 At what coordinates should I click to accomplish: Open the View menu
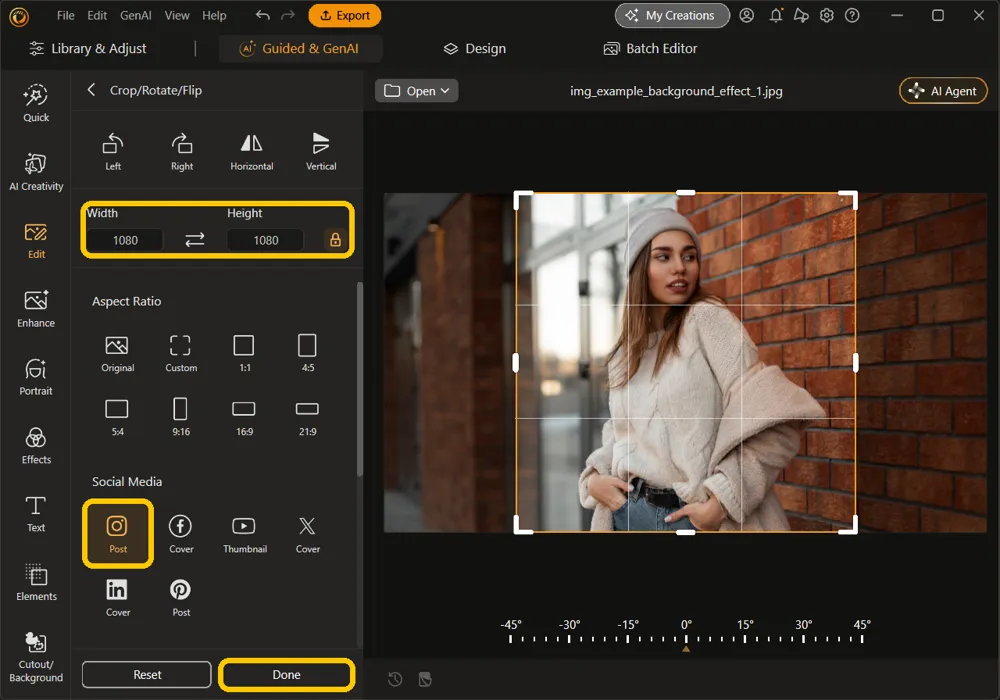point(177,15)
